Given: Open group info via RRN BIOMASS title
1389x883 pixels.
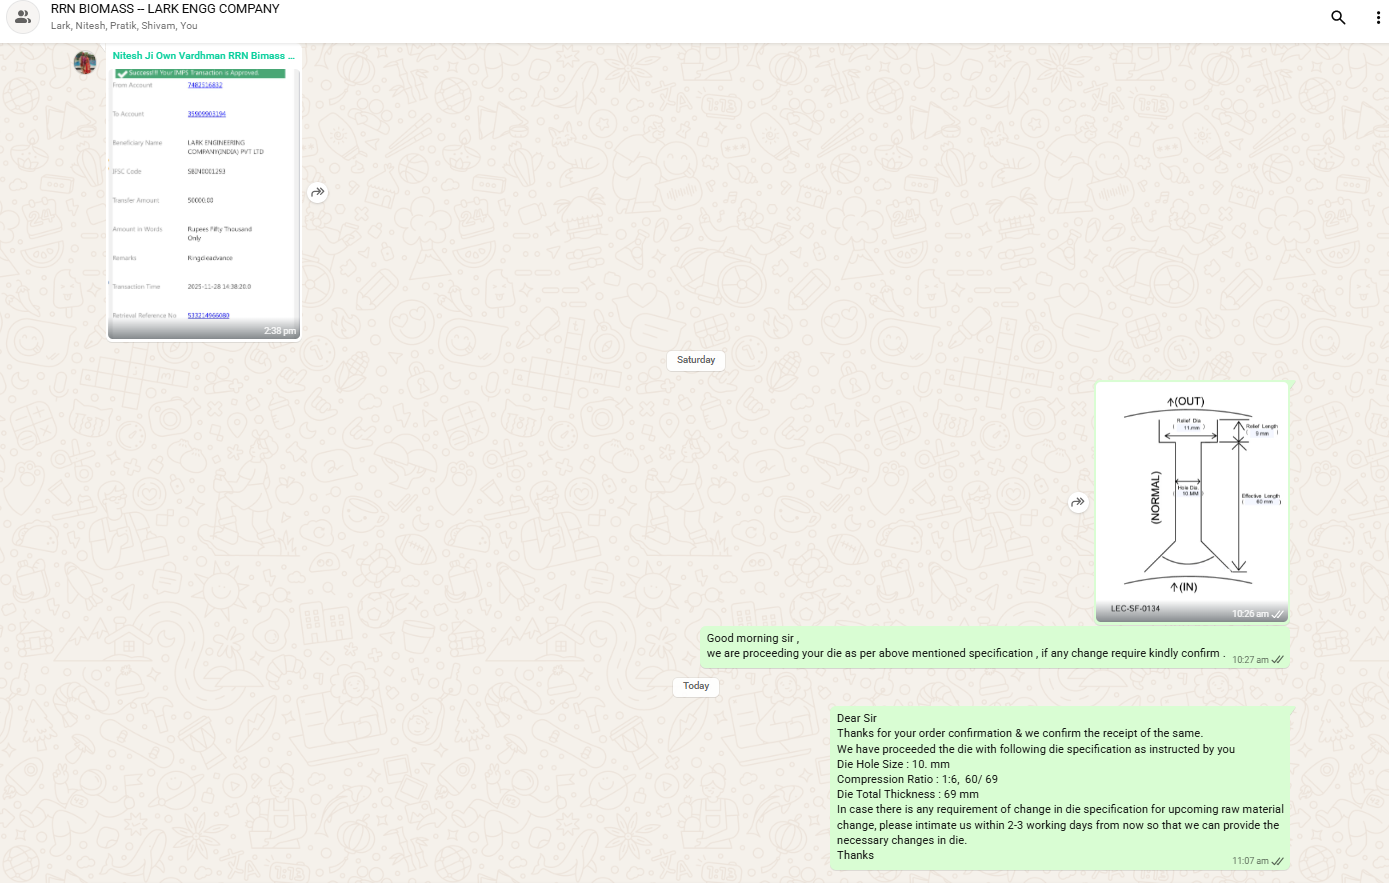Looking at the screenshot, I should [x=165, y=9].
